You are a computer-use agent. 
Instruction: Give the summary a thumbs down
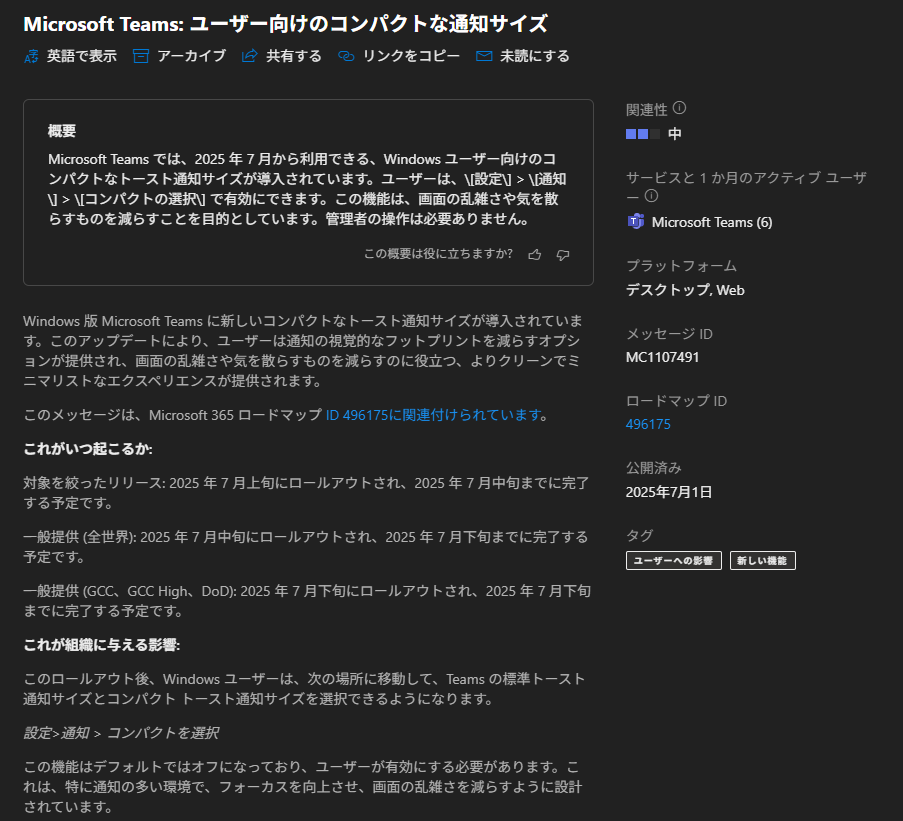563,254
